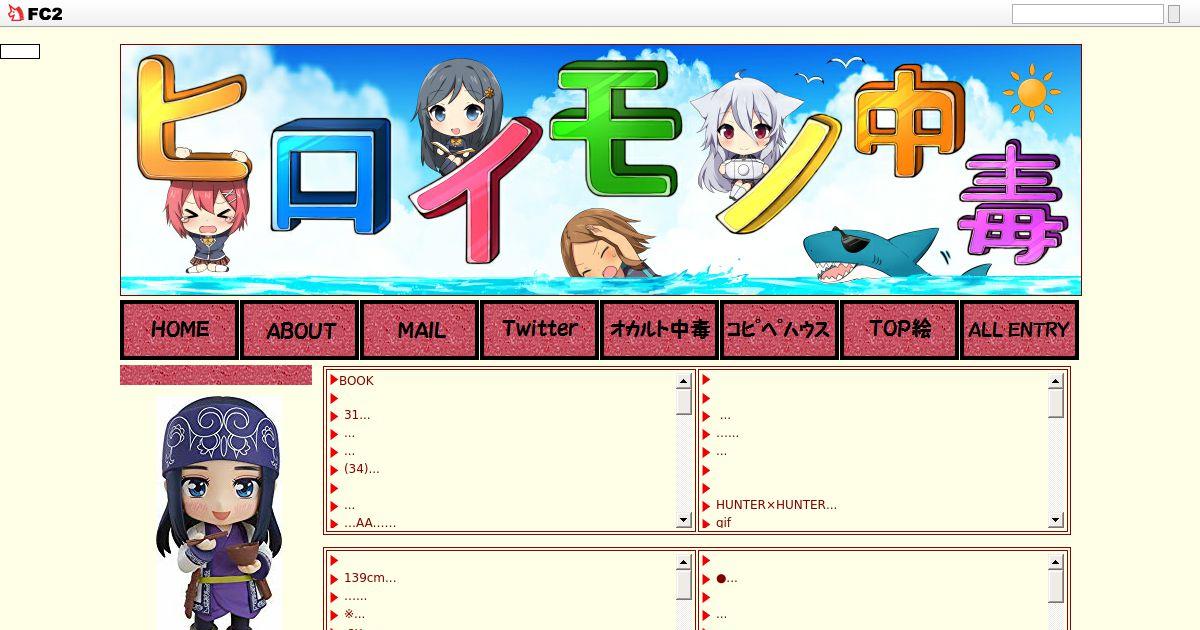Screen dimensions: 1200x630
Task: Open the BOOK list entry
Action: point(356,381)
